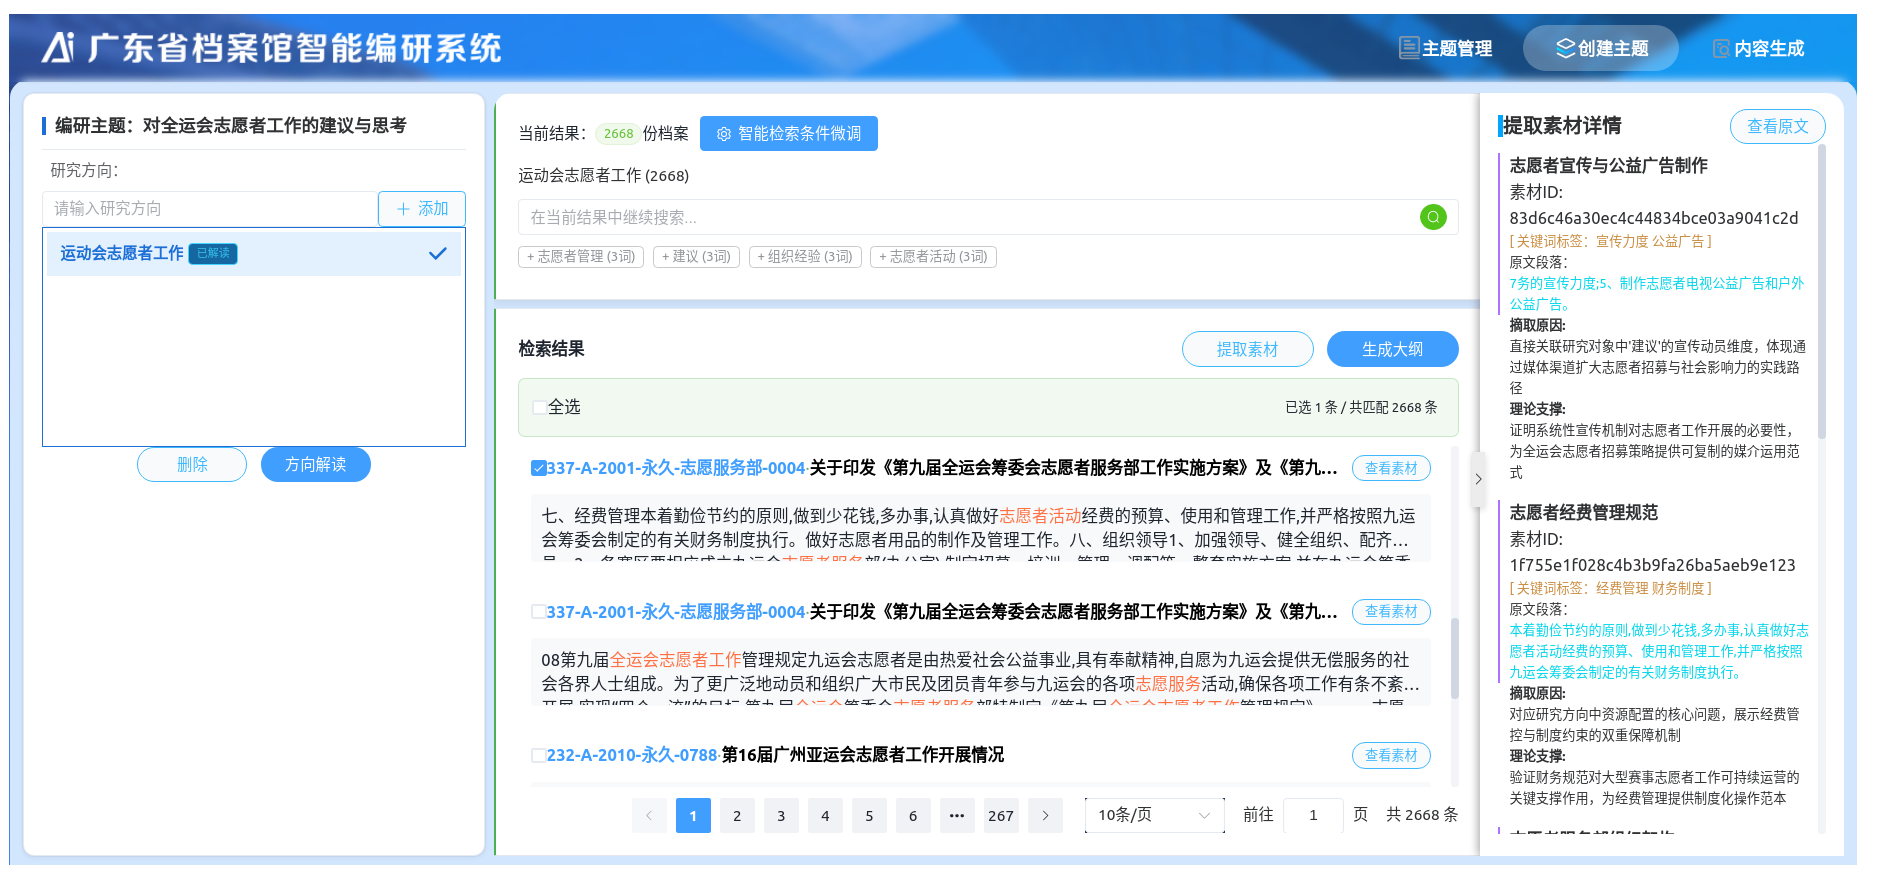Click the 生成大纲 button
The width and height of the screenshot is (1879, 872).
pyautogui.click(x=1391, y=349)
